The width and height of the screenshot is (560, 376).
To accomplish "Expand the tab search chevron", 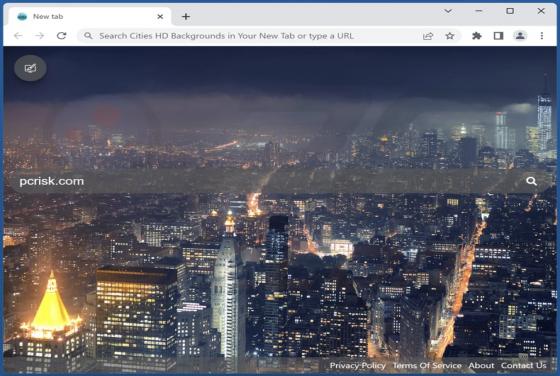I will (448, 11).
